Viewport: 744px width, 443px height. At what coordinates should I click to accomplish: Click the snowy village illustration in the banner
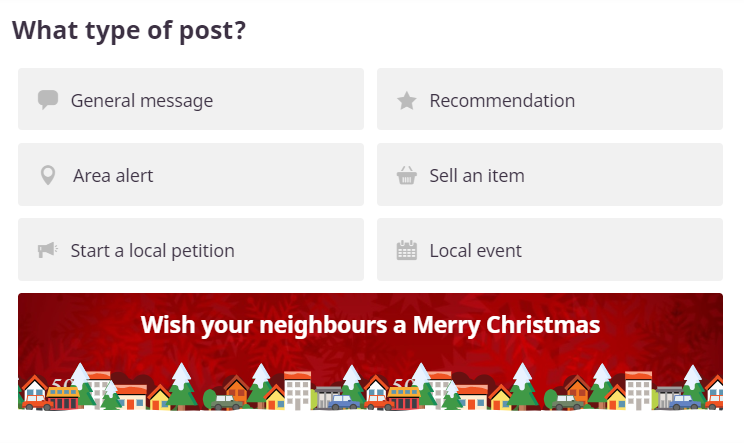(371, 387)
